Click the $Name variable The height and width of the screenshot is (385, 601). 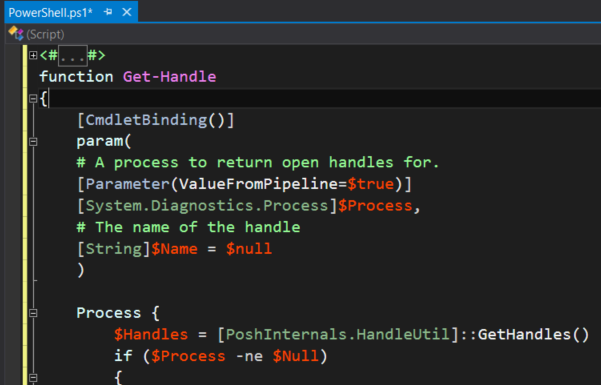(174, 249)
